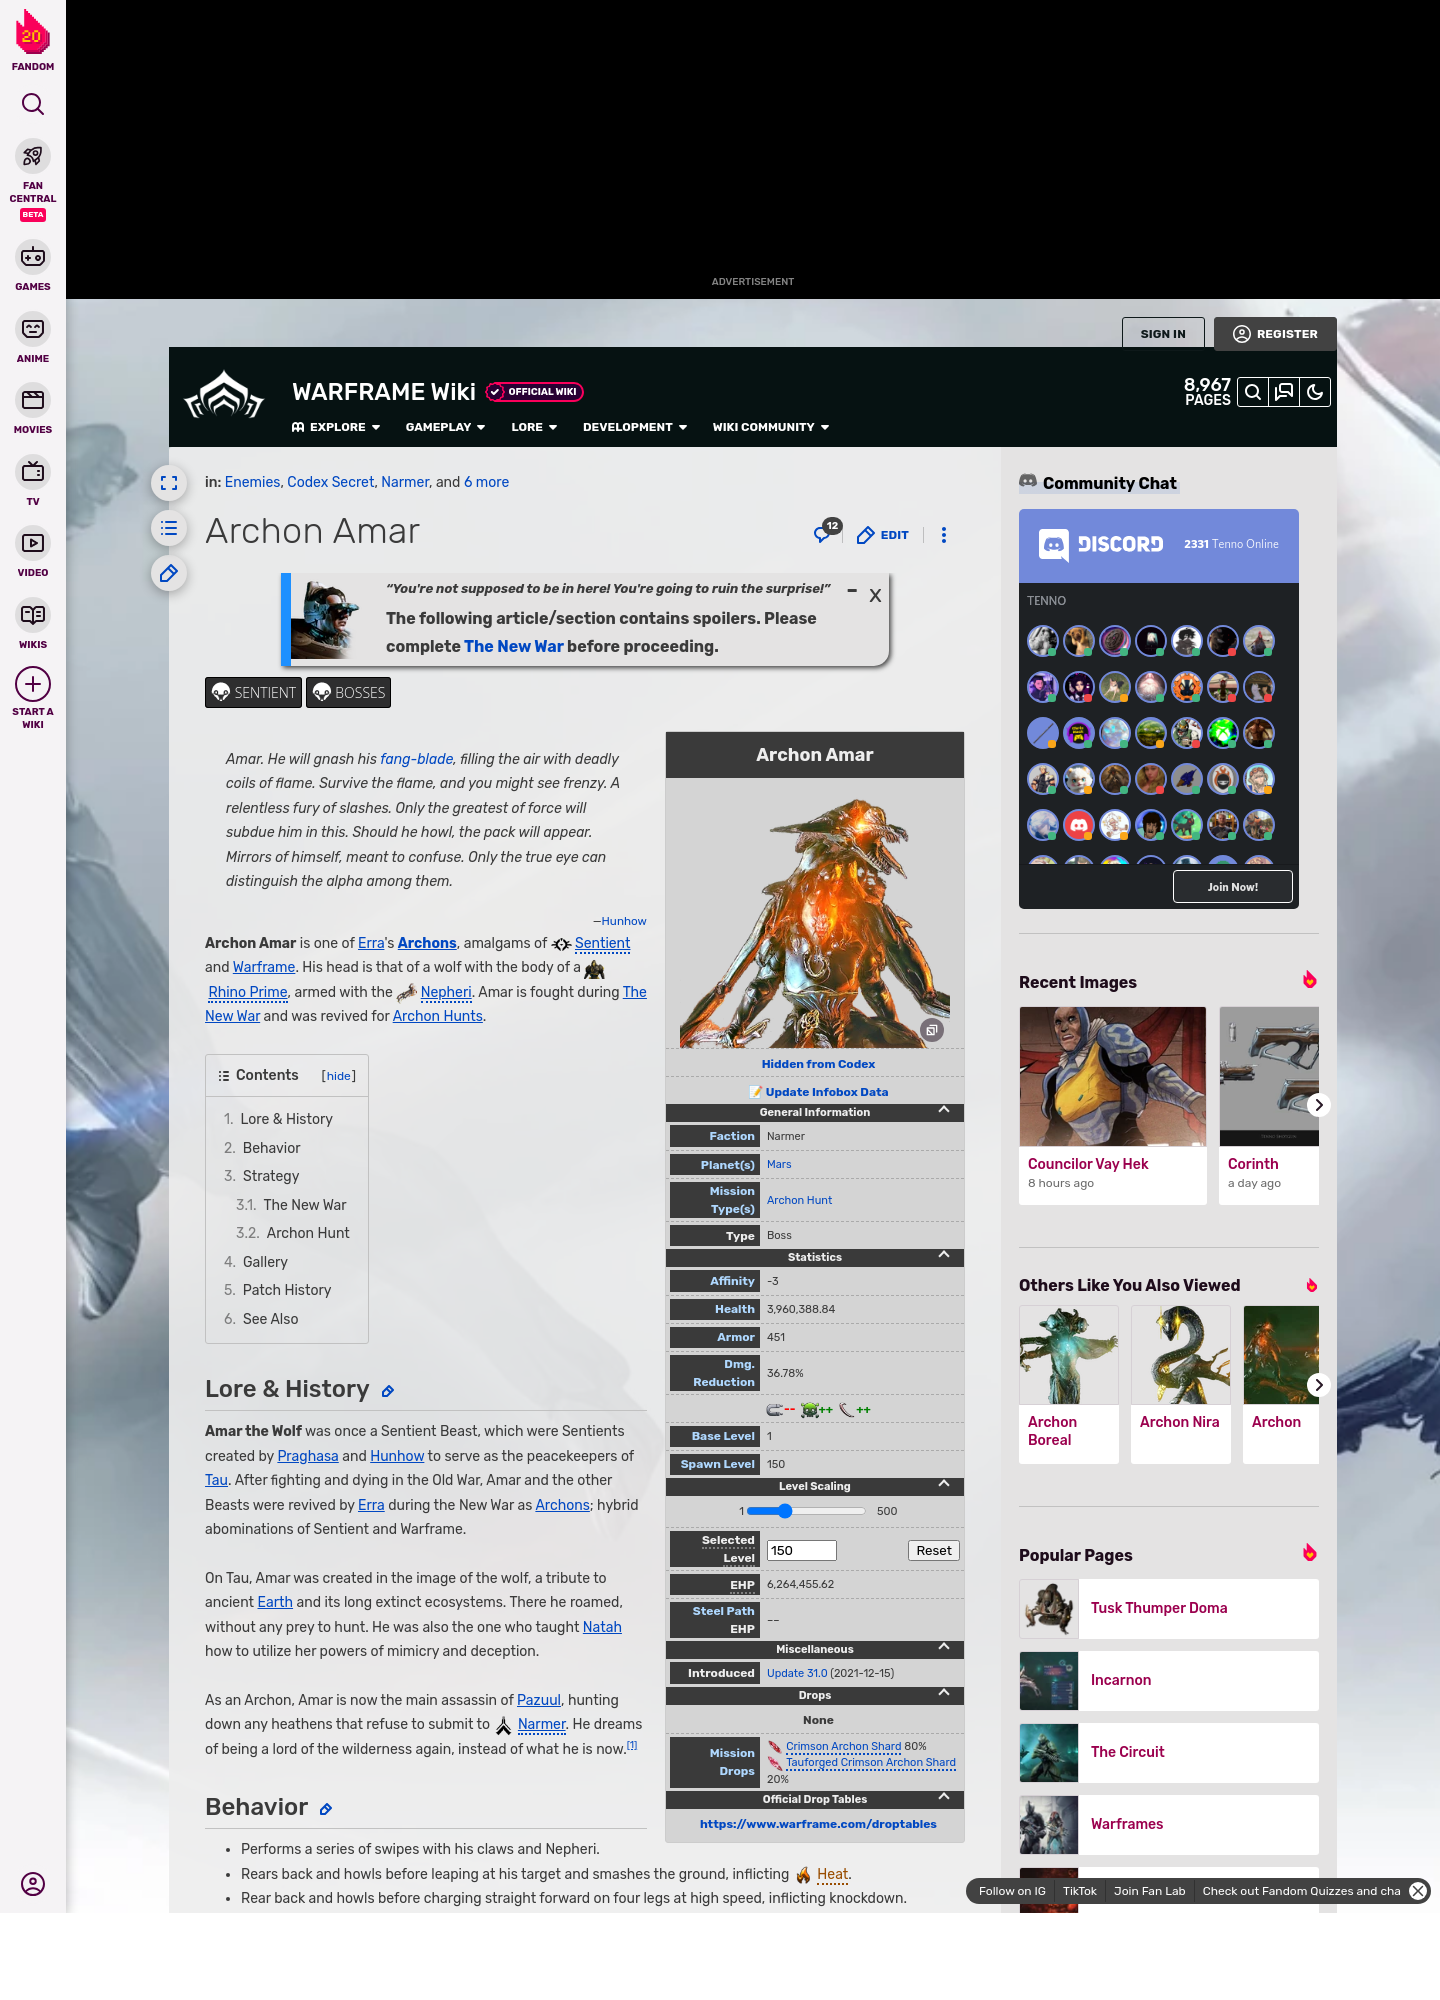1440x2000 pixels.
Task: Jump to Archon Hunt contents entry
Action: point(308,1233)
